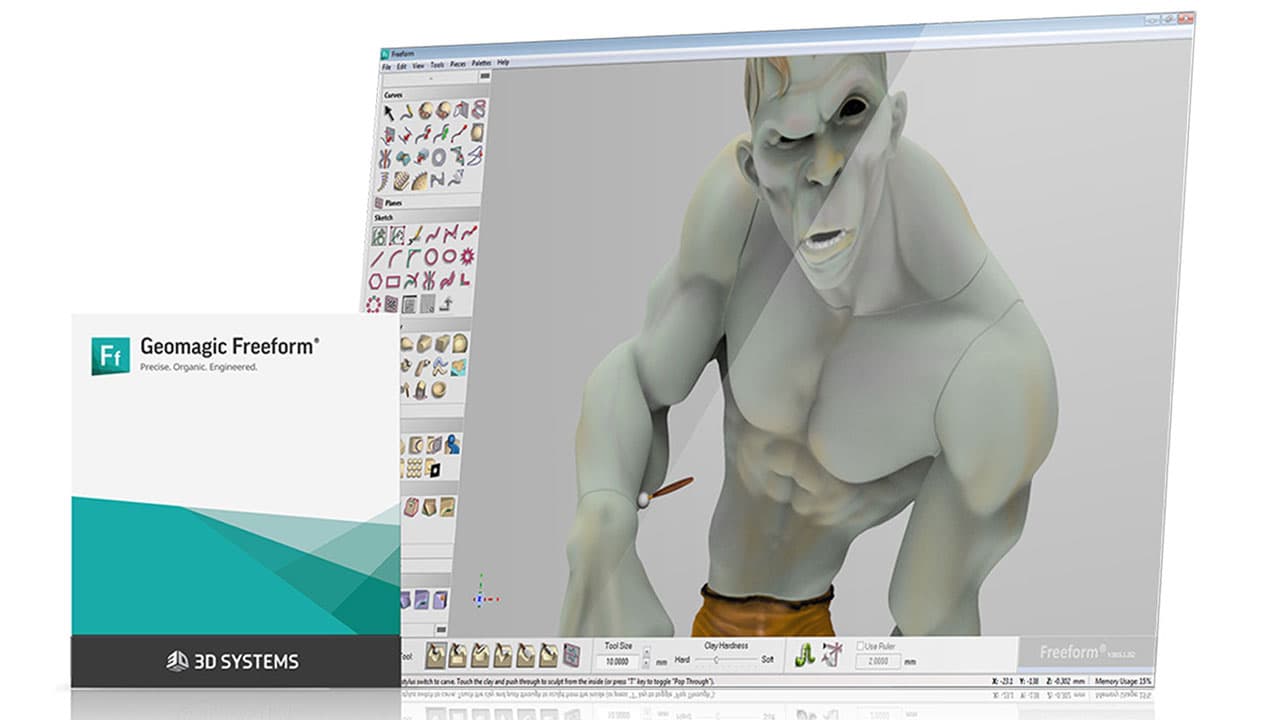Enable the Use Ruler checkbox

[x=861, y=645]
